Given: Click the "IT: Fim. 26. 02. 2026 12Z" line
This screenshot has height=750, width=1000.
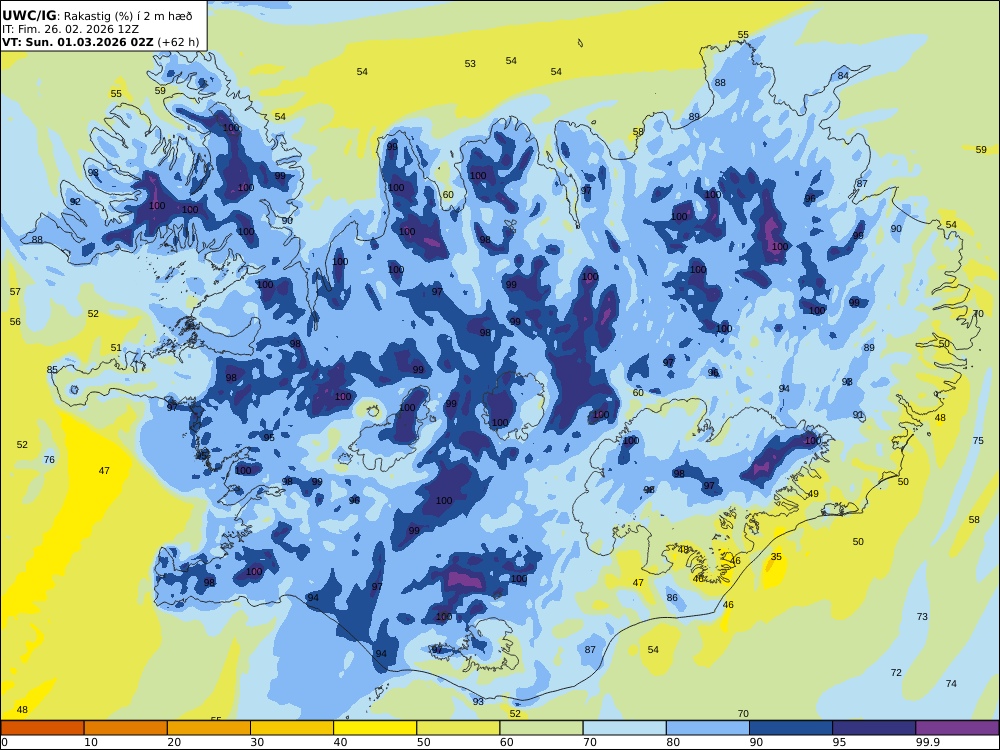Looking at the screenshot, I should pyautogui.click(x=70, y=29).
